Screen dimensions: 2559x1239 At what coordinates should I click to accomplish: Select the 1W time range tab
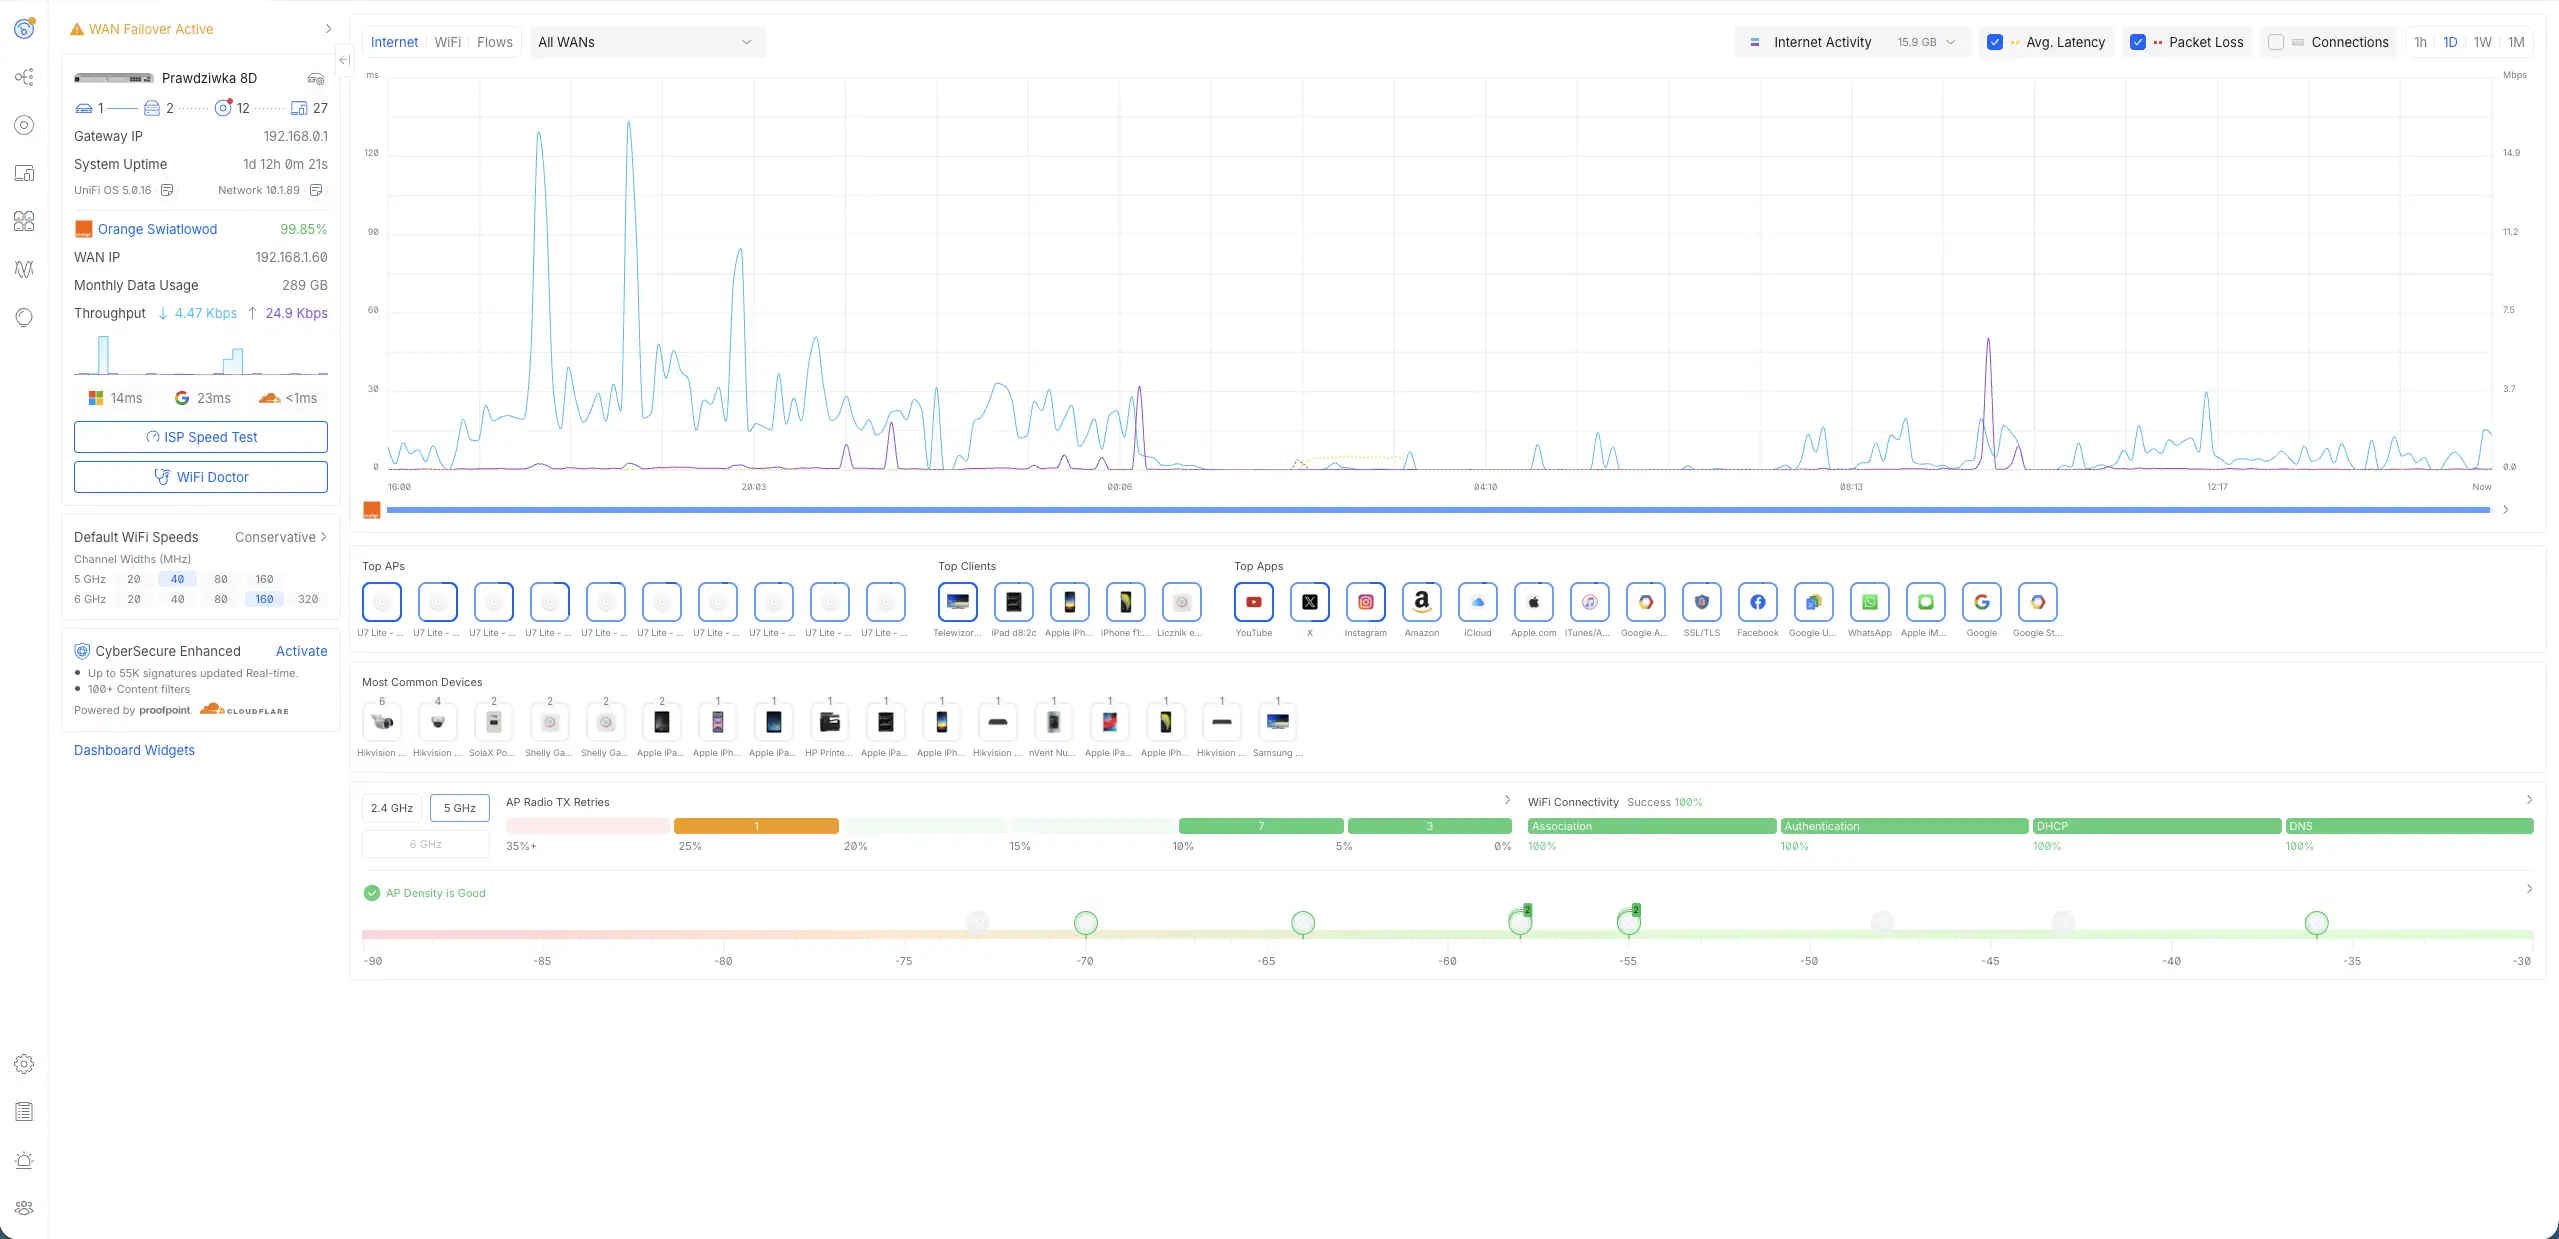2482,42
